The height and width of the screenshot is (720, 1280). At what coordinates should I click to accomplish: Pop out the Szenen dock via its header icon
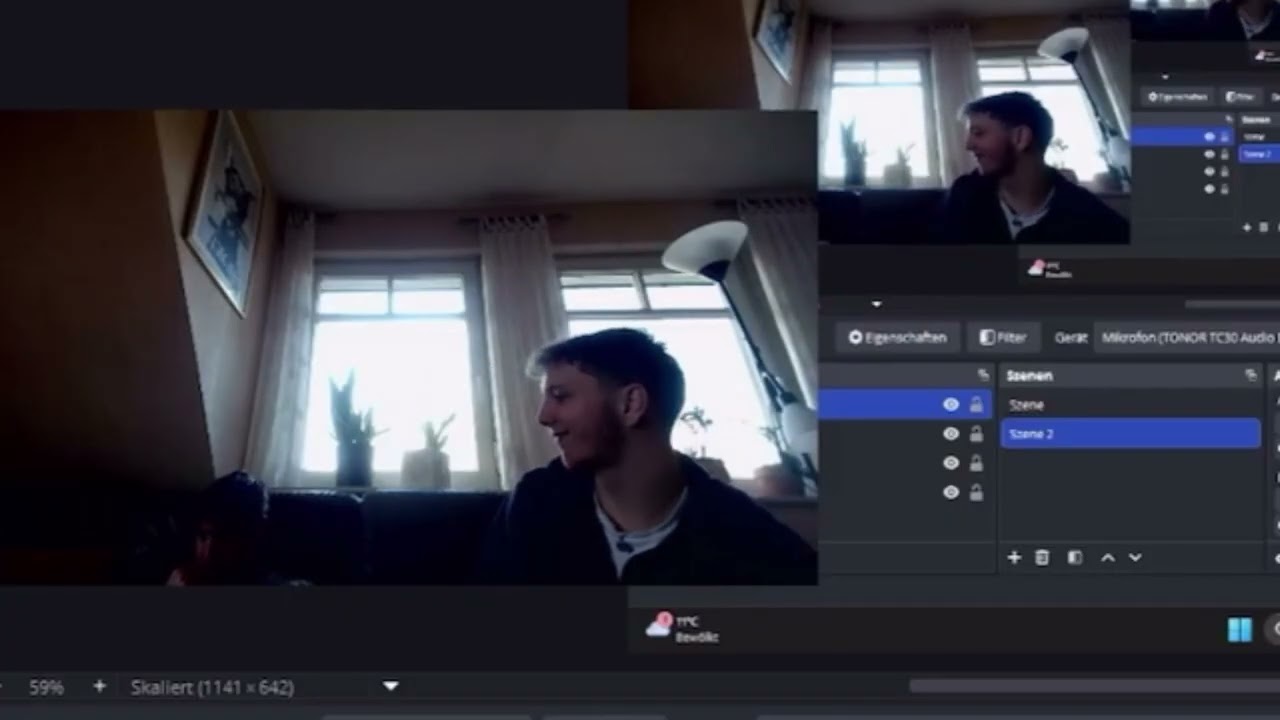[1250, 375]
